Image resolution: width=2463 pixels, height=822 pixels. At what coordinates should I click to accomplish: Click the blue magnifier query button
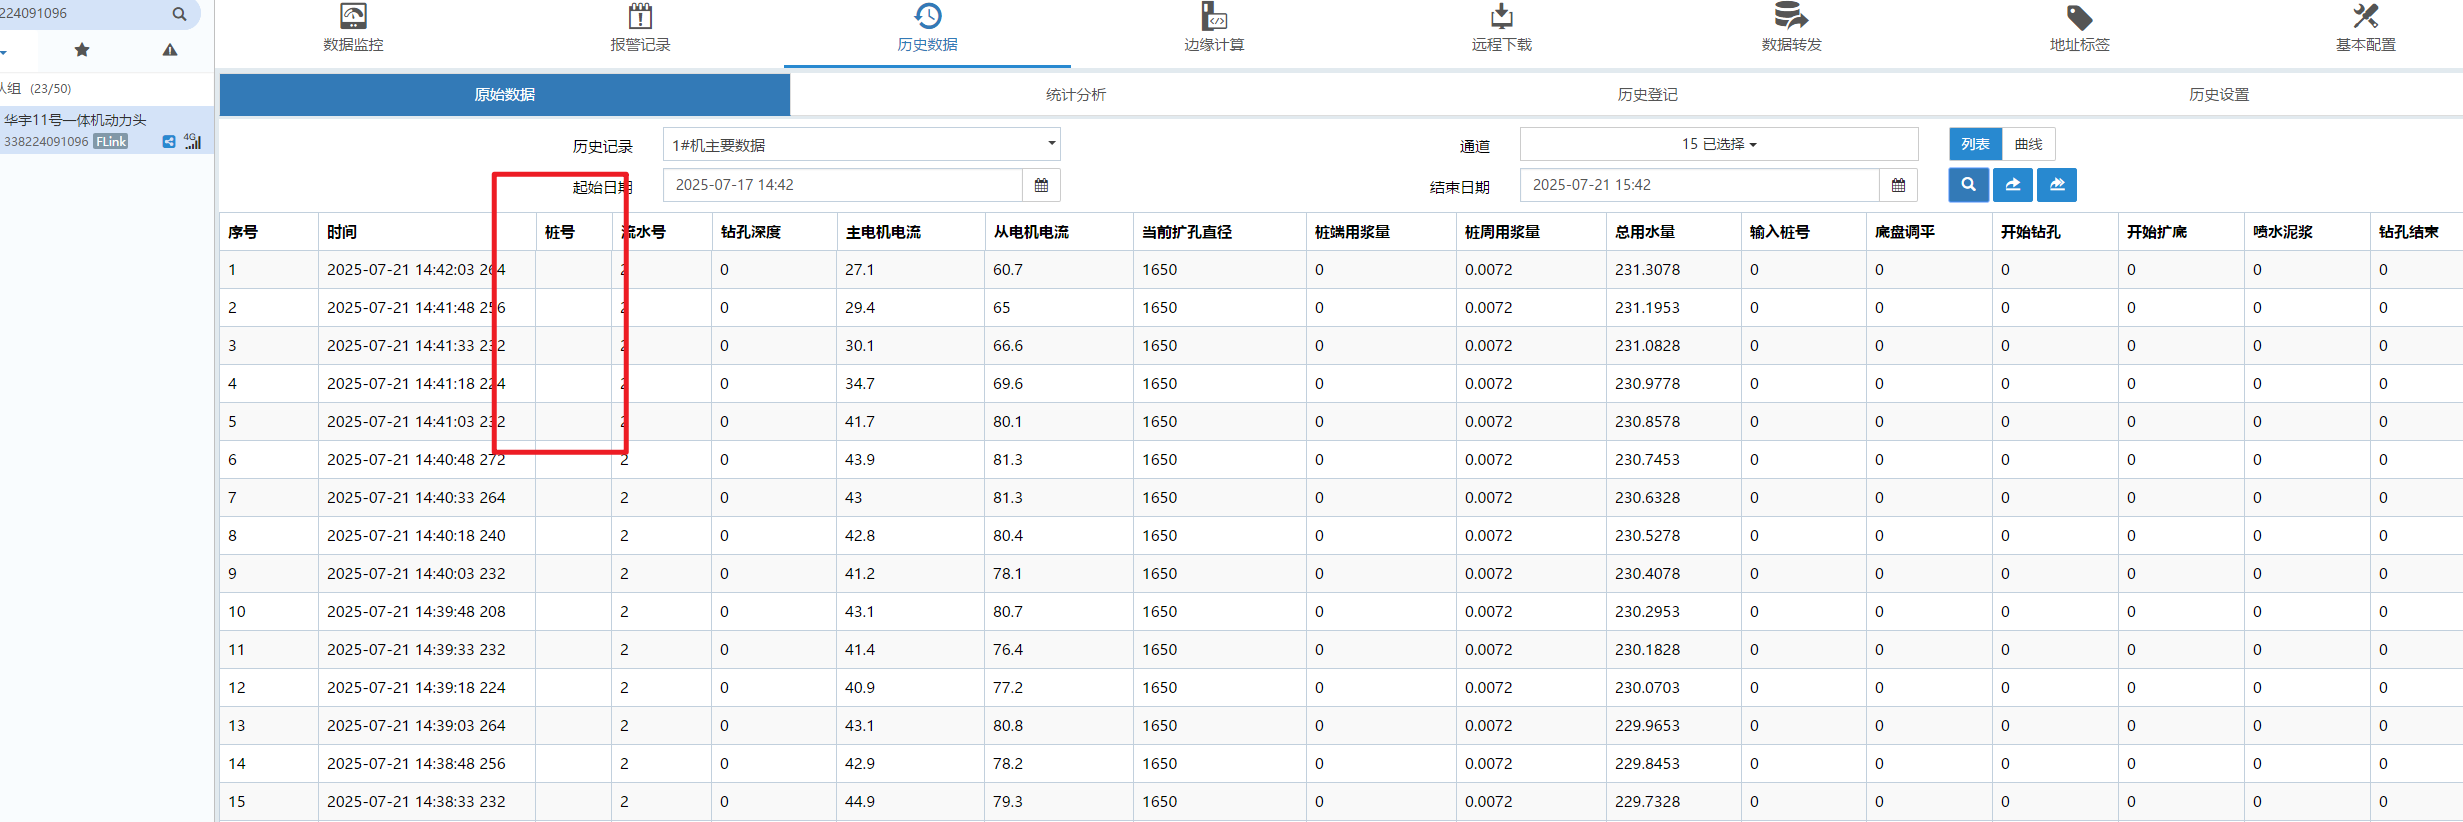pos(1968,185)
